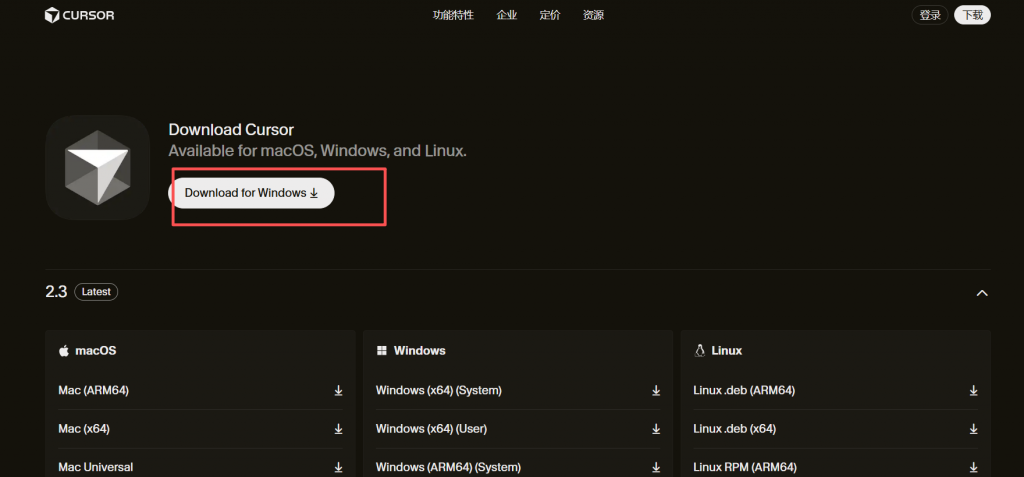This screenshot has width=1024, height=477.
Task: Open the 企业 navigation item
Action: 507,15
